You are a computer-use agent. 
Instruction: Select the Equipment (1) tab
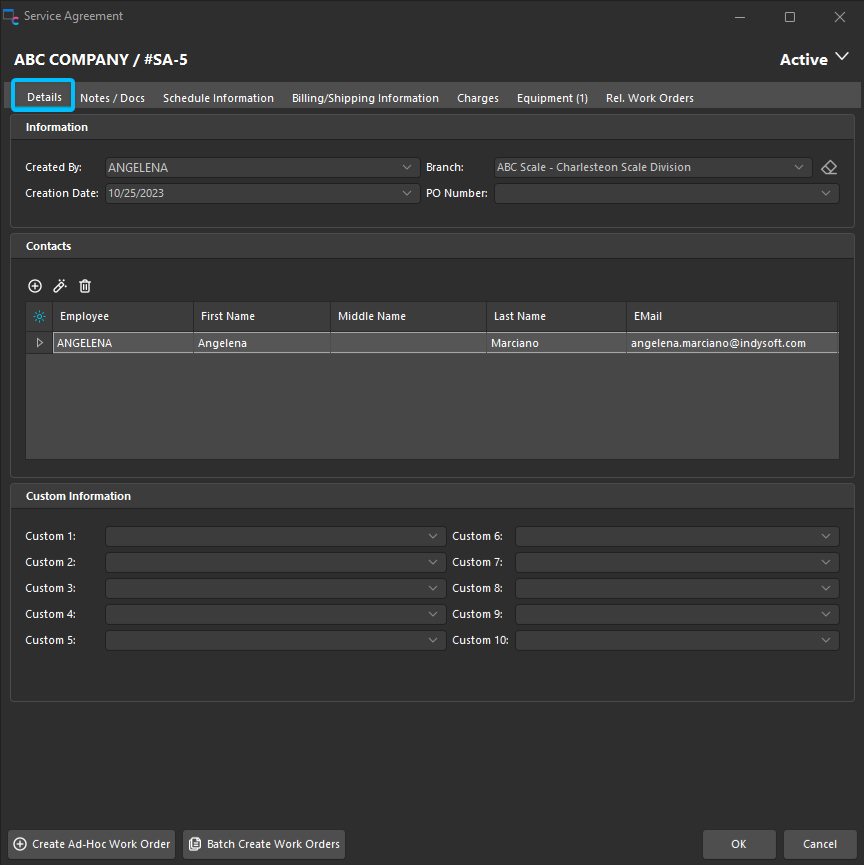[552, 98]
